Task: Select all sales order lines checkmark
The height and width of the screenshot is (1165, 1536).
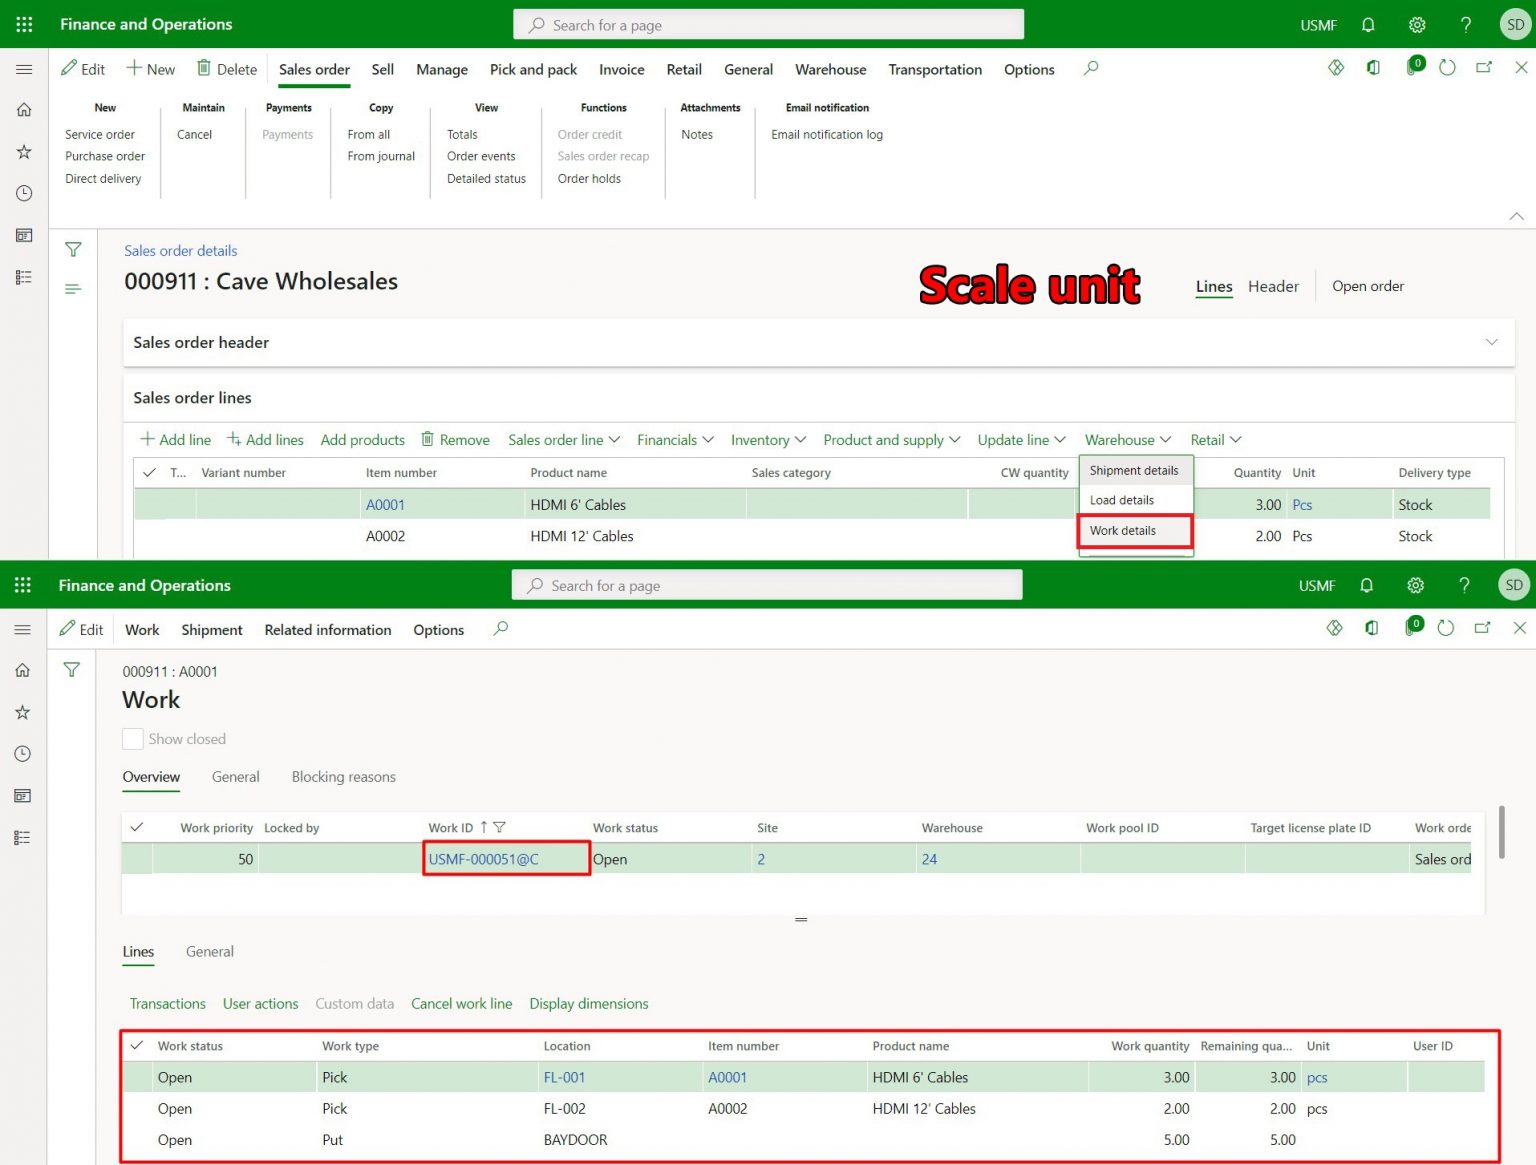Action: 149,472
